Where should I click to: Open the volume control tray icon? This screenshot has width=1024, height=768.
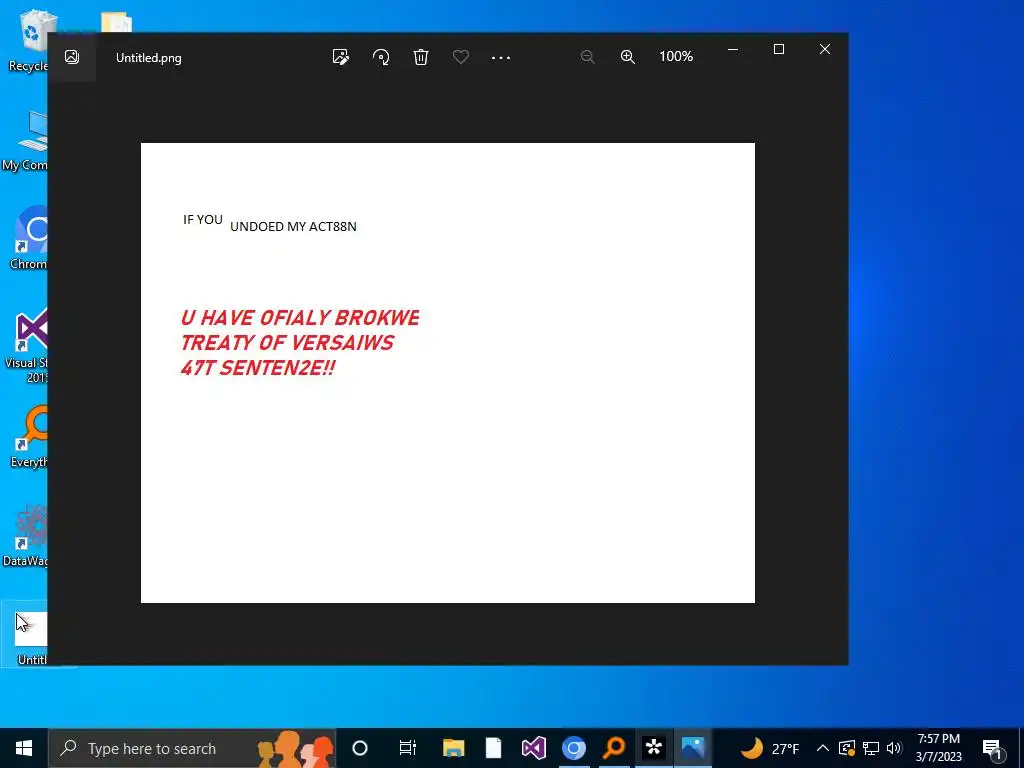pos(894,748)
